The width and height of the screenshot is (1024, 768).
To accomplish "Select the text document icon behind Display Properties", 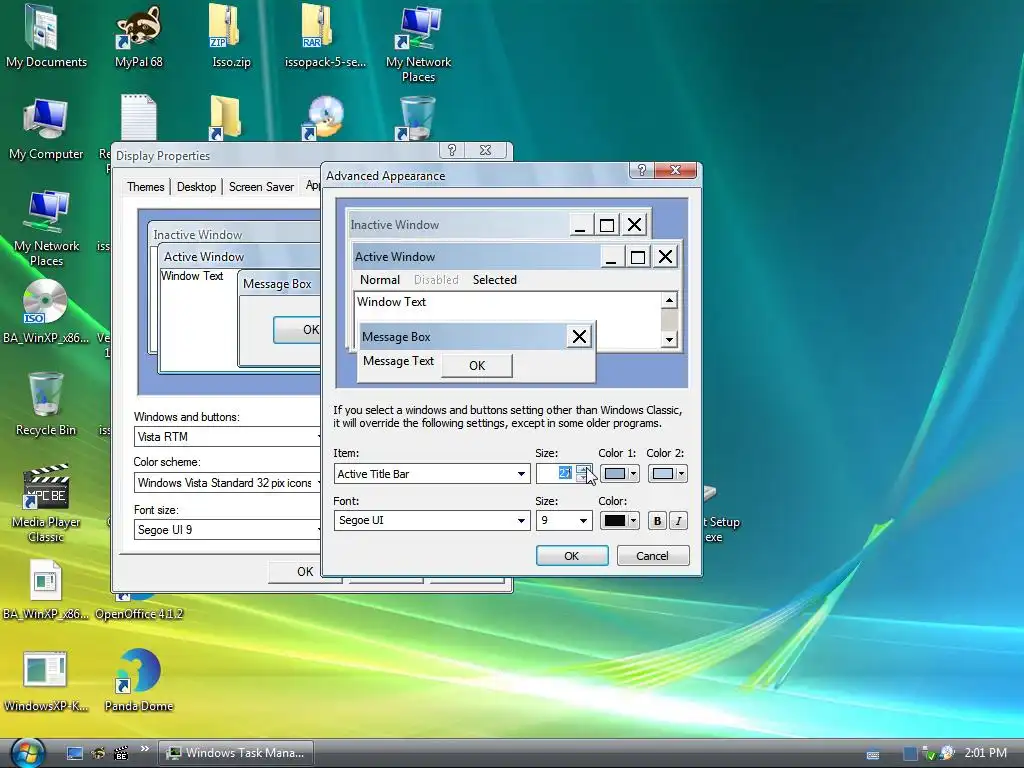I will (x=138, y=118).
